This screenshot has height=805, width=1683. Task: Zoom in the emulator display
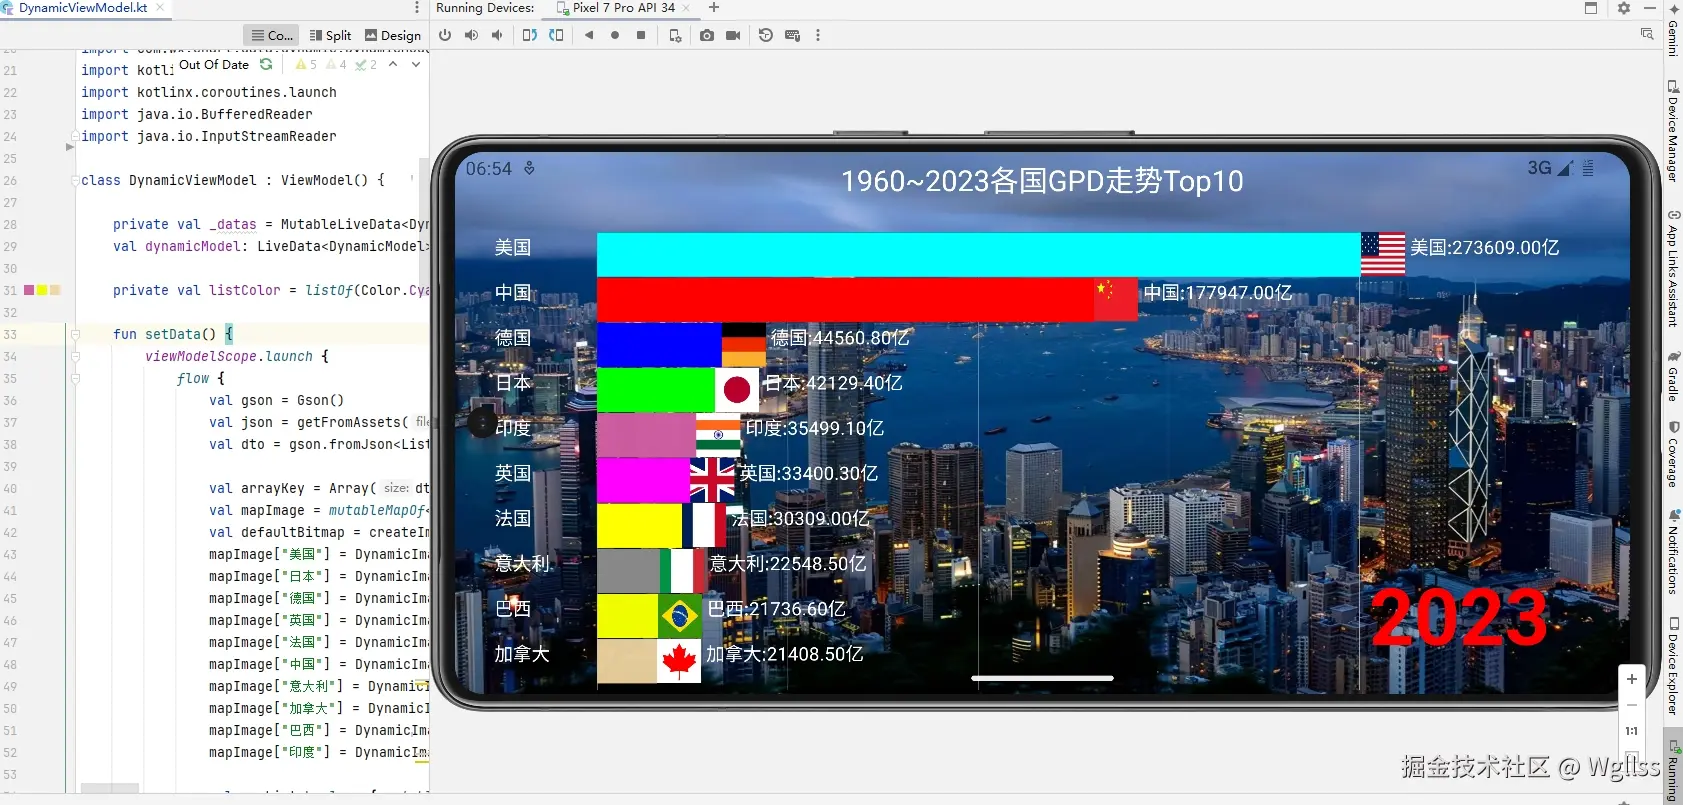(x=1632, y=679)
